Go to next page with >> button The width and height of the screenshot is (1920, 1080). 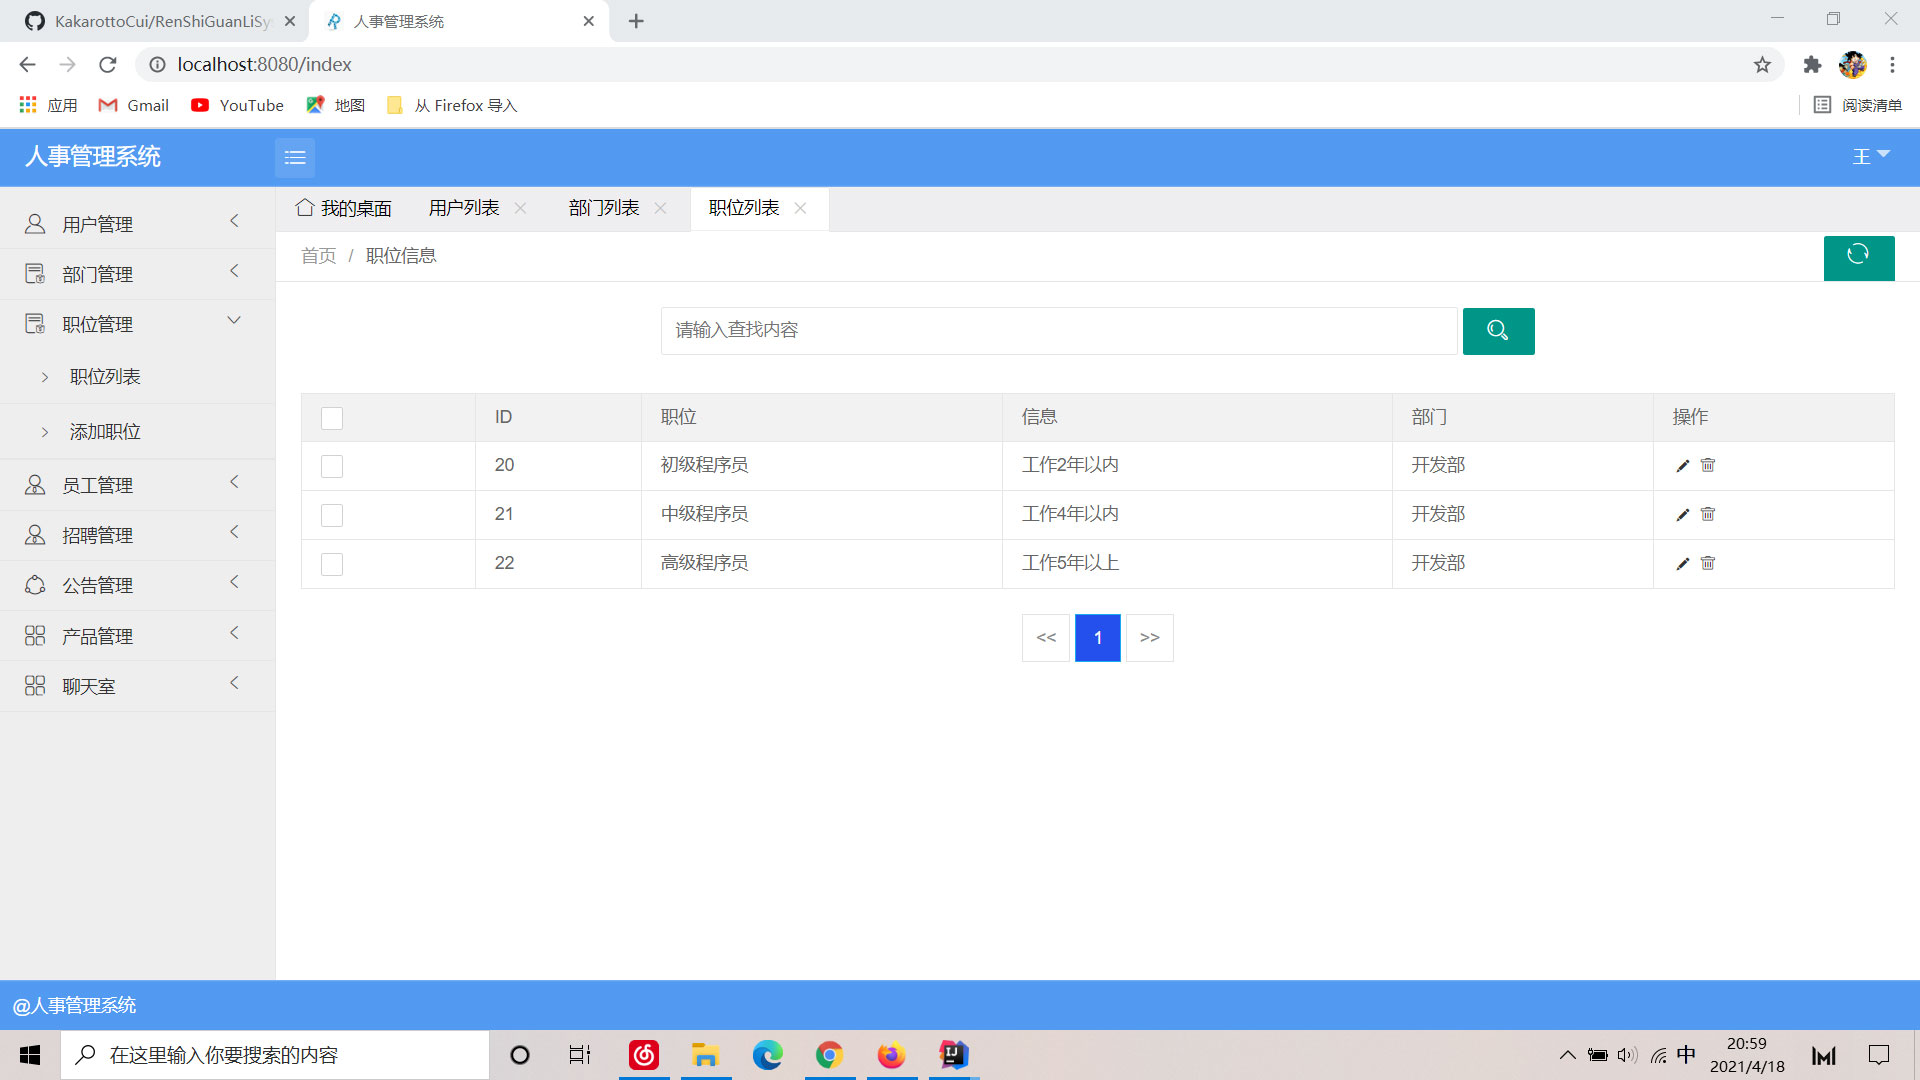pyautogui.click(x=1149, y=638)
